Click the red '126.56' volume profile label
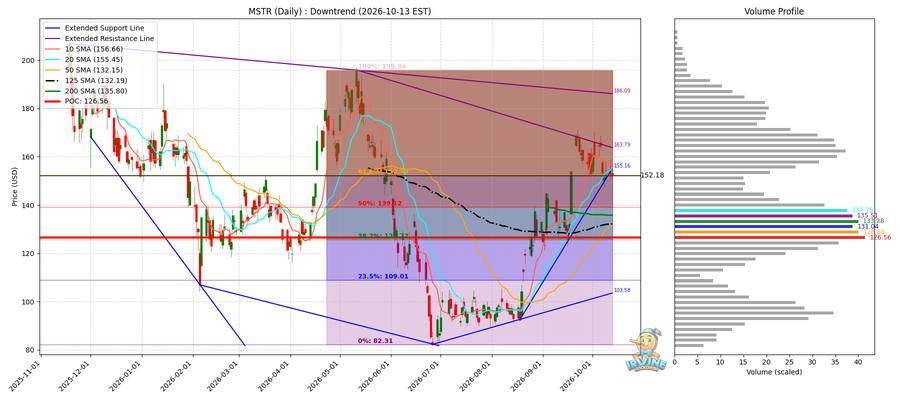The height and width of the screenshot is (400, 900). [880, 237]
